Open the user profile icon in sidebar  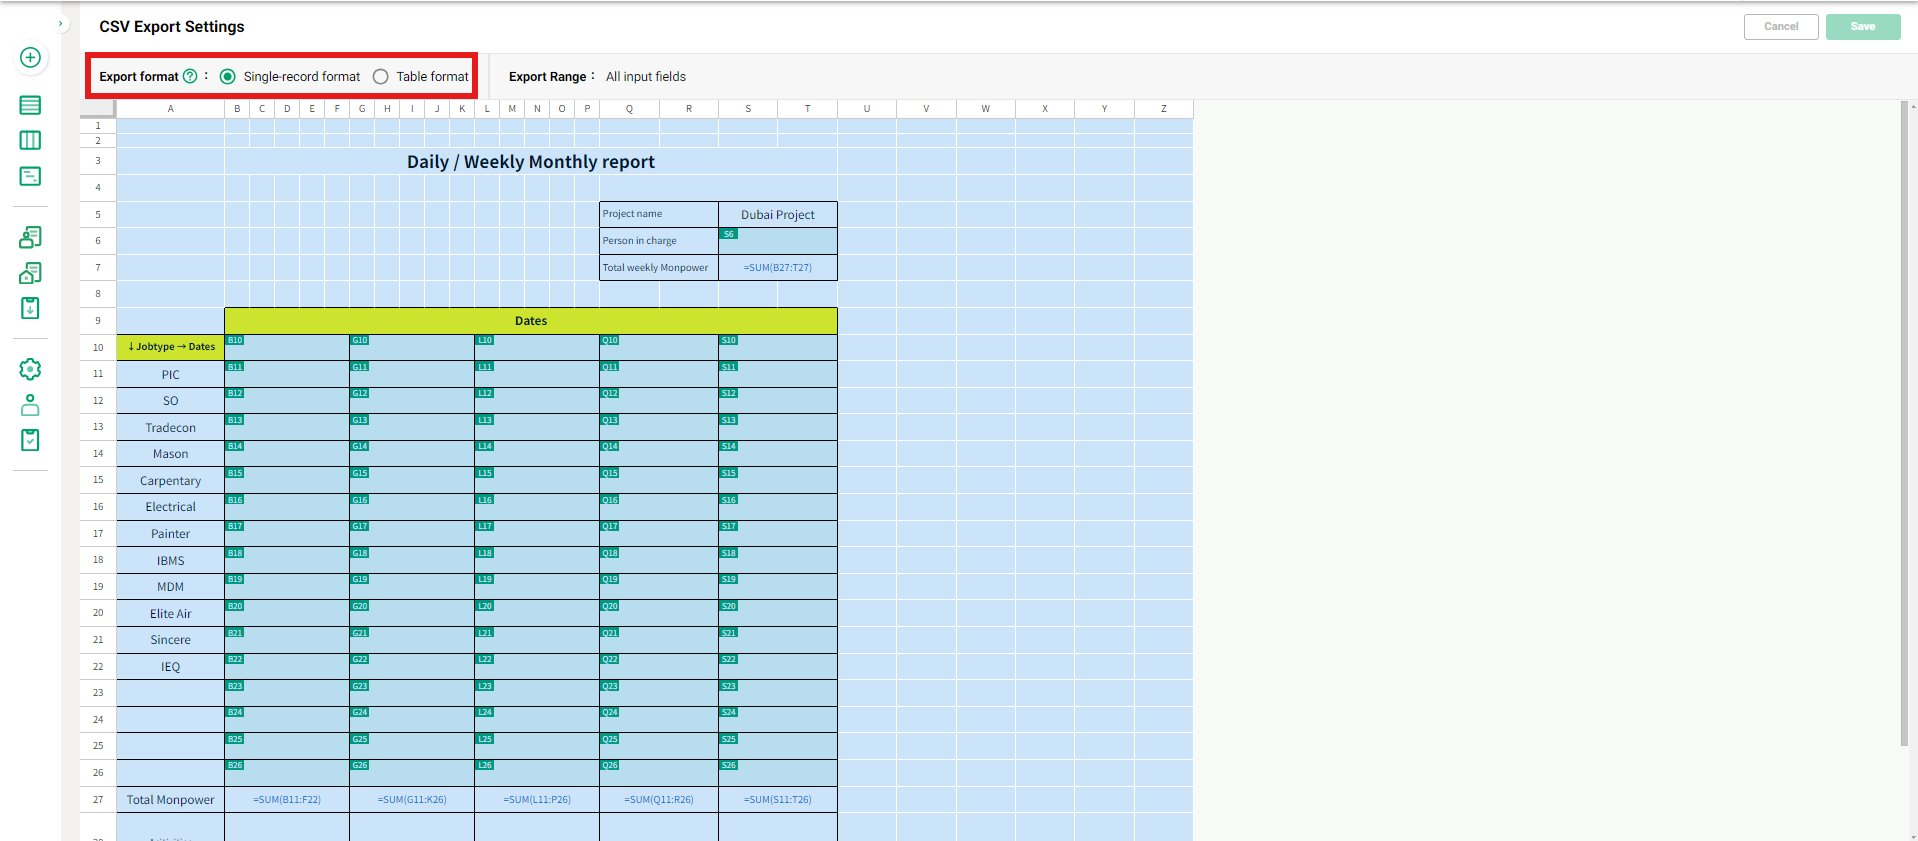[30, 405]
